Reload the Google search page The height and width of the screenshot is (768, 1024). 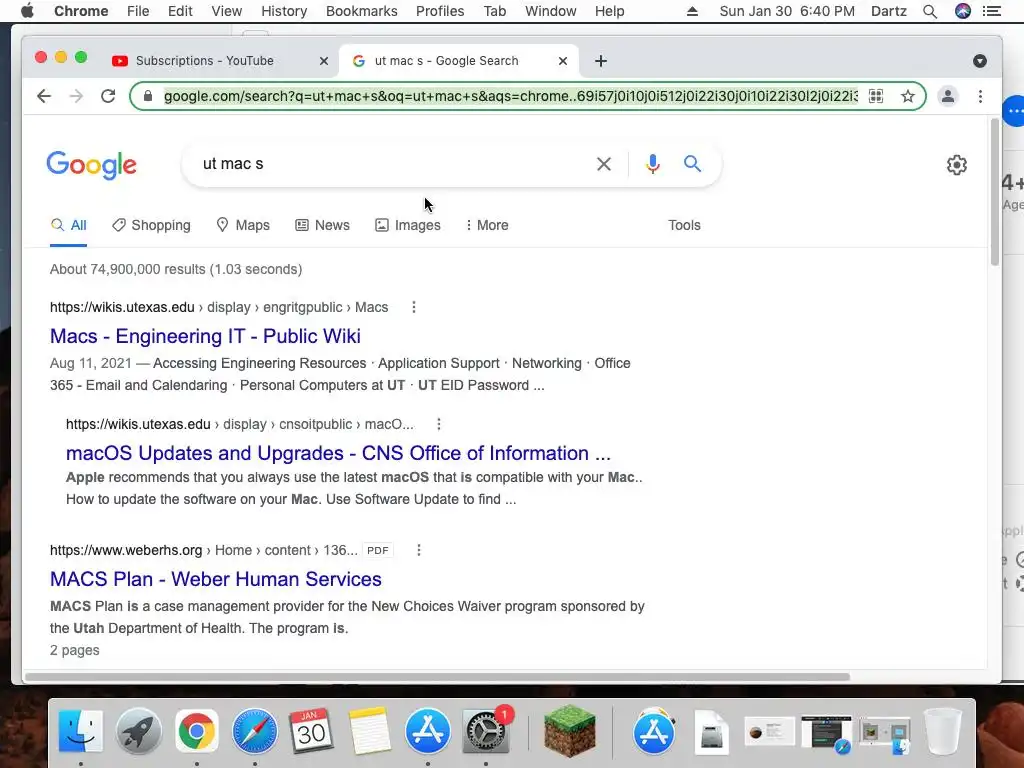(x=108, y=96)
